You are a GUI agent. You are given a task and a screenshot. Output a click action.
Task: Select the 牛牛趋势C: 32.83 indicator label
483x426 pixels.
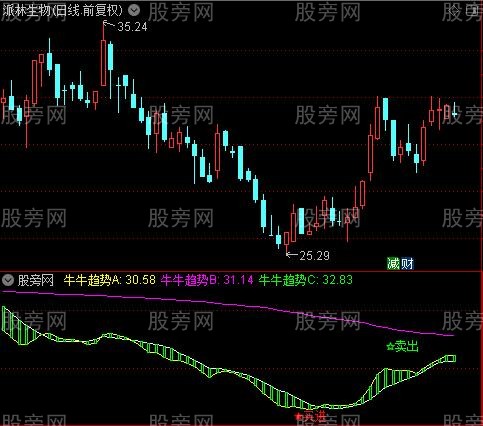(x=306, y=280)
